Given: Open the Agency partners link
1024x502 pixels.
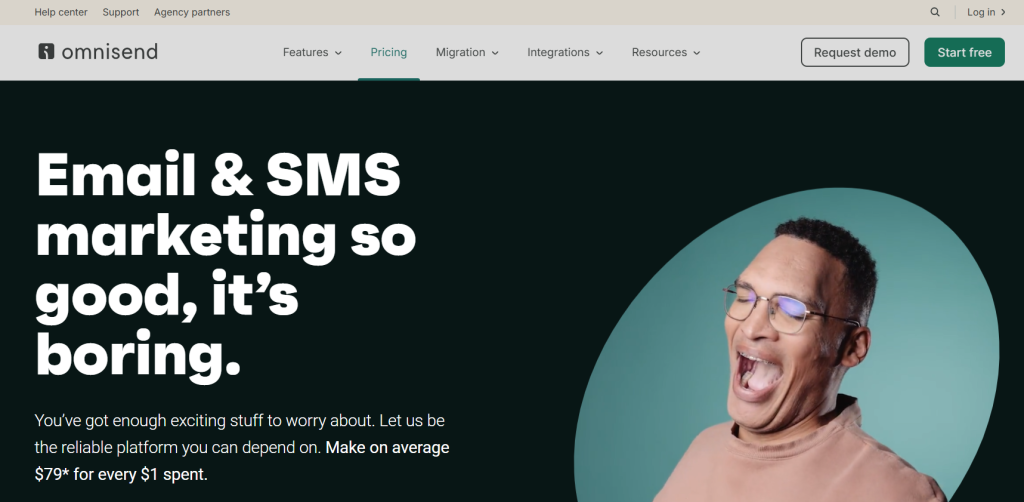Looking at the screenshot, I should click(192, 12).
